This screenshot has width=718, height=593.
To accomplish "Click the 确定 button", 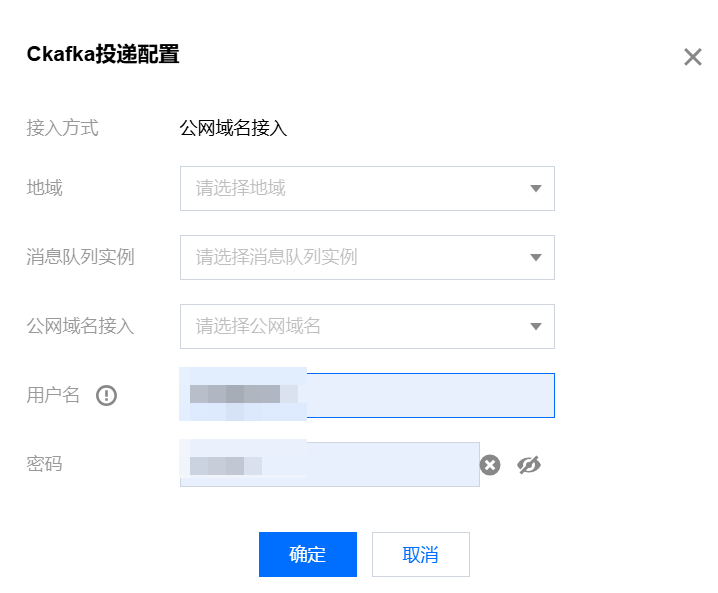I will 308,555.
